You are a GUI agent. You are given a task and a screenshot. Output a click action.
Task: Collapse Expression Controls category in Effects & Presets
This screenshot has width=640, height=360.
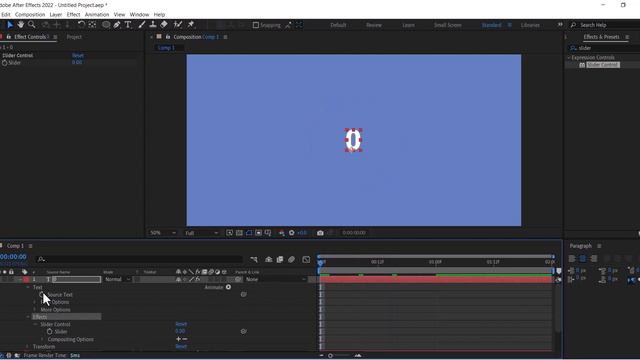(x=569, y=58)
